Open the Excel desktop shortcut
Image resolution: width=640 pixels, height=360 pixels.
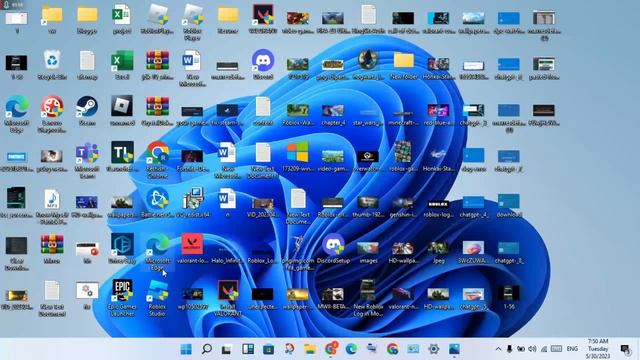pos(122,64)
